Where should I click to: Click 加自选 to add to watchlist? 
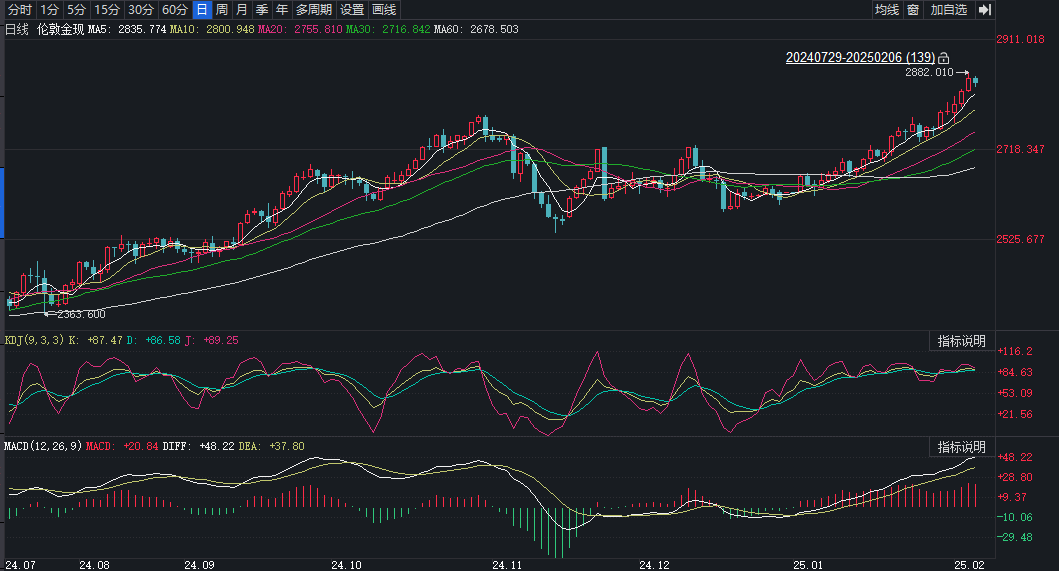point(948,10)
